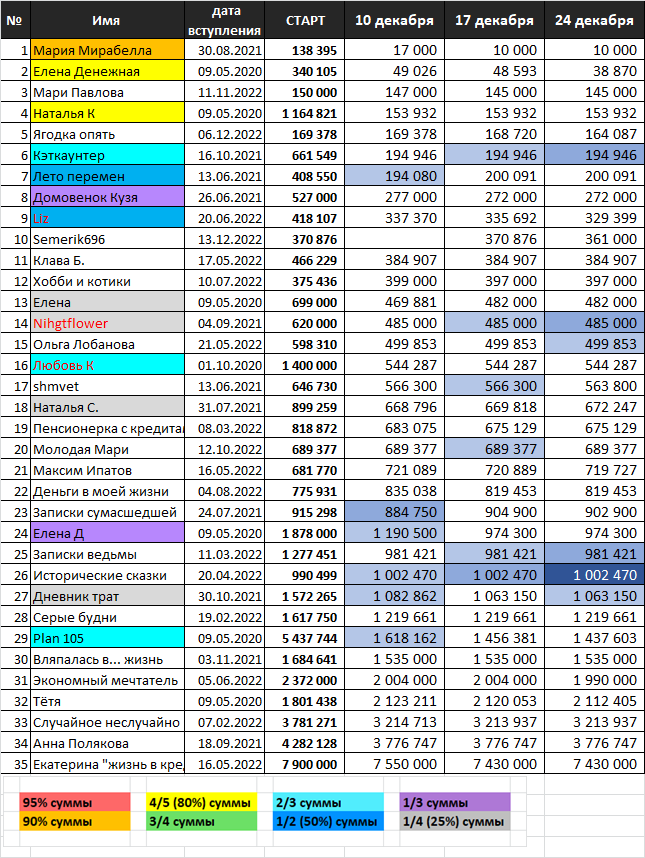Click the value '1 190 500'

pos(394,533)
